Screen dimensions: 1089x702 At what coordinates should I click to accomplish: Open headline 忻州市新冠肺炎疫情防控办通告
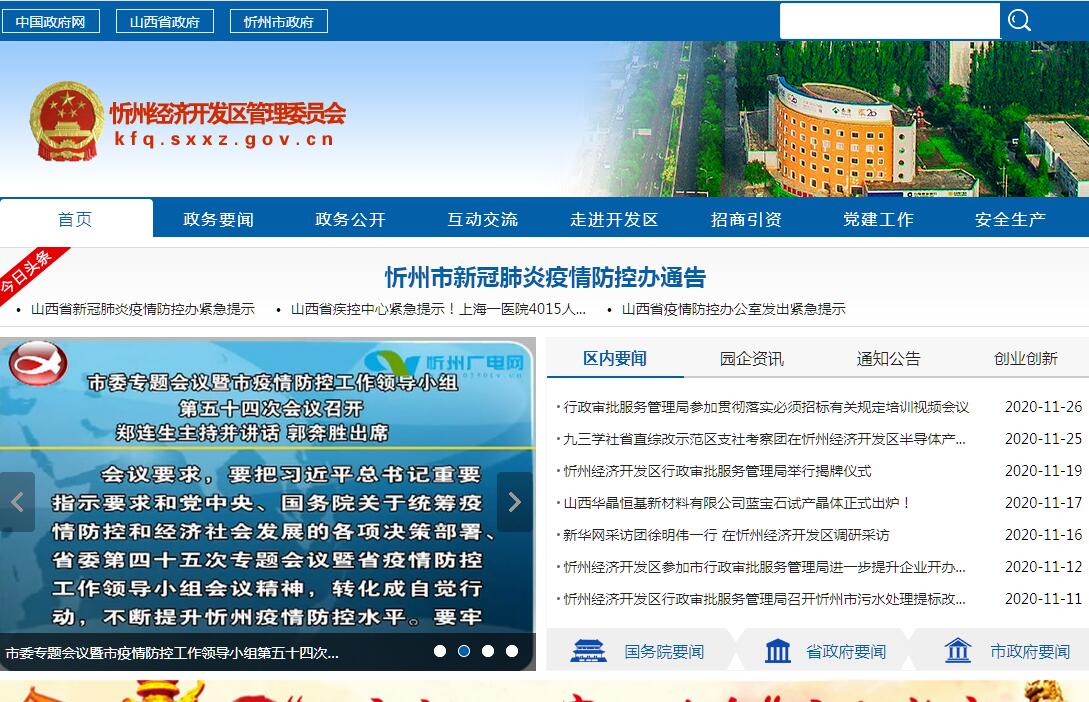[x=545, y=277]
